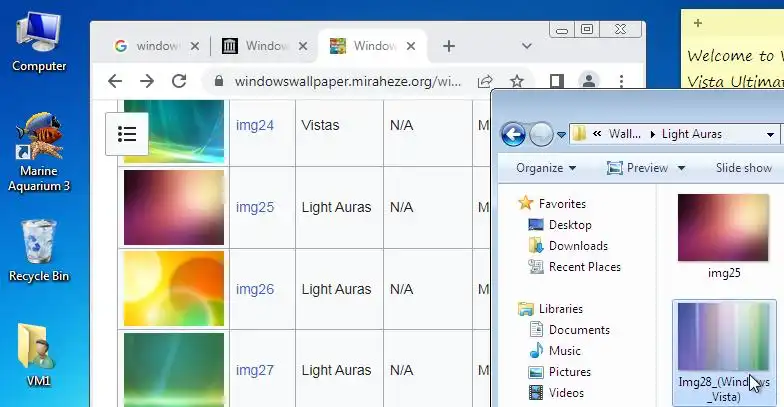Open Explorer recent pages dropdown arrow
This screenshot has height=407, width=784.
click(561, 134)
